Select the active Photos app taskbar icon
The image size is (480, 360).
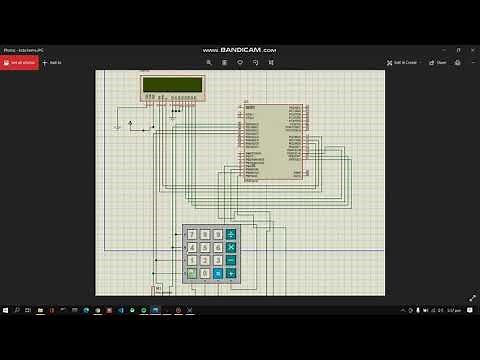(x=155, y=310)
